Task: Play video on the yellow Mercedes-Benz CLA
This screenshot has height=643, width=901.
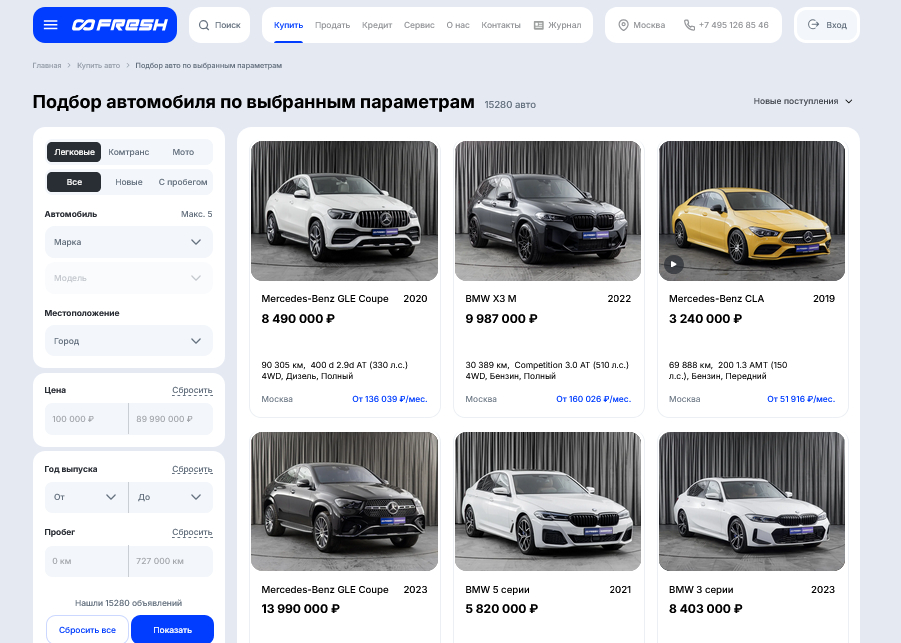Action: click(674, 265)
